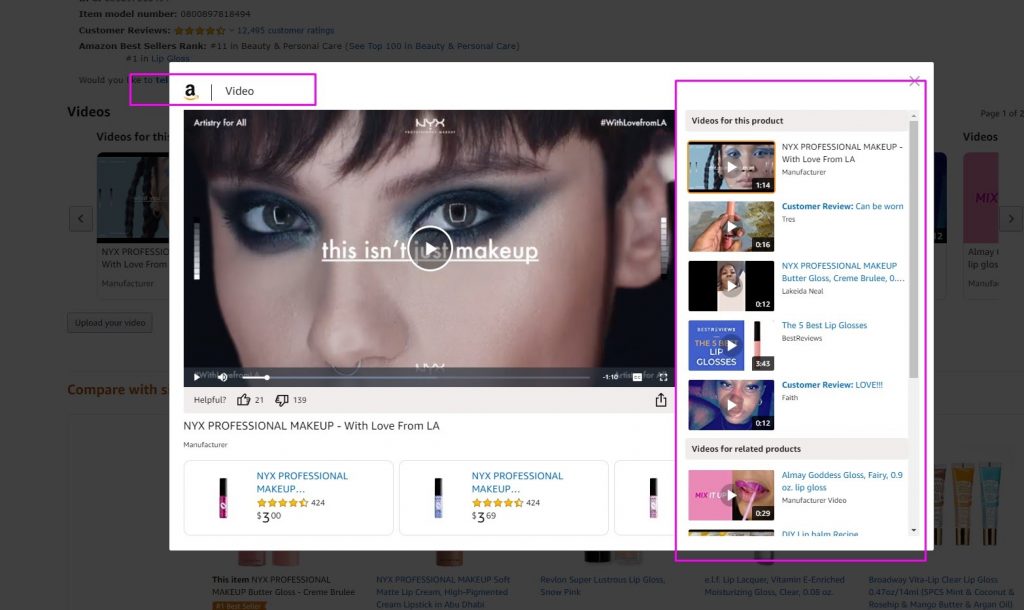Click the thumbs up helpful icon

tap(244, 400)
